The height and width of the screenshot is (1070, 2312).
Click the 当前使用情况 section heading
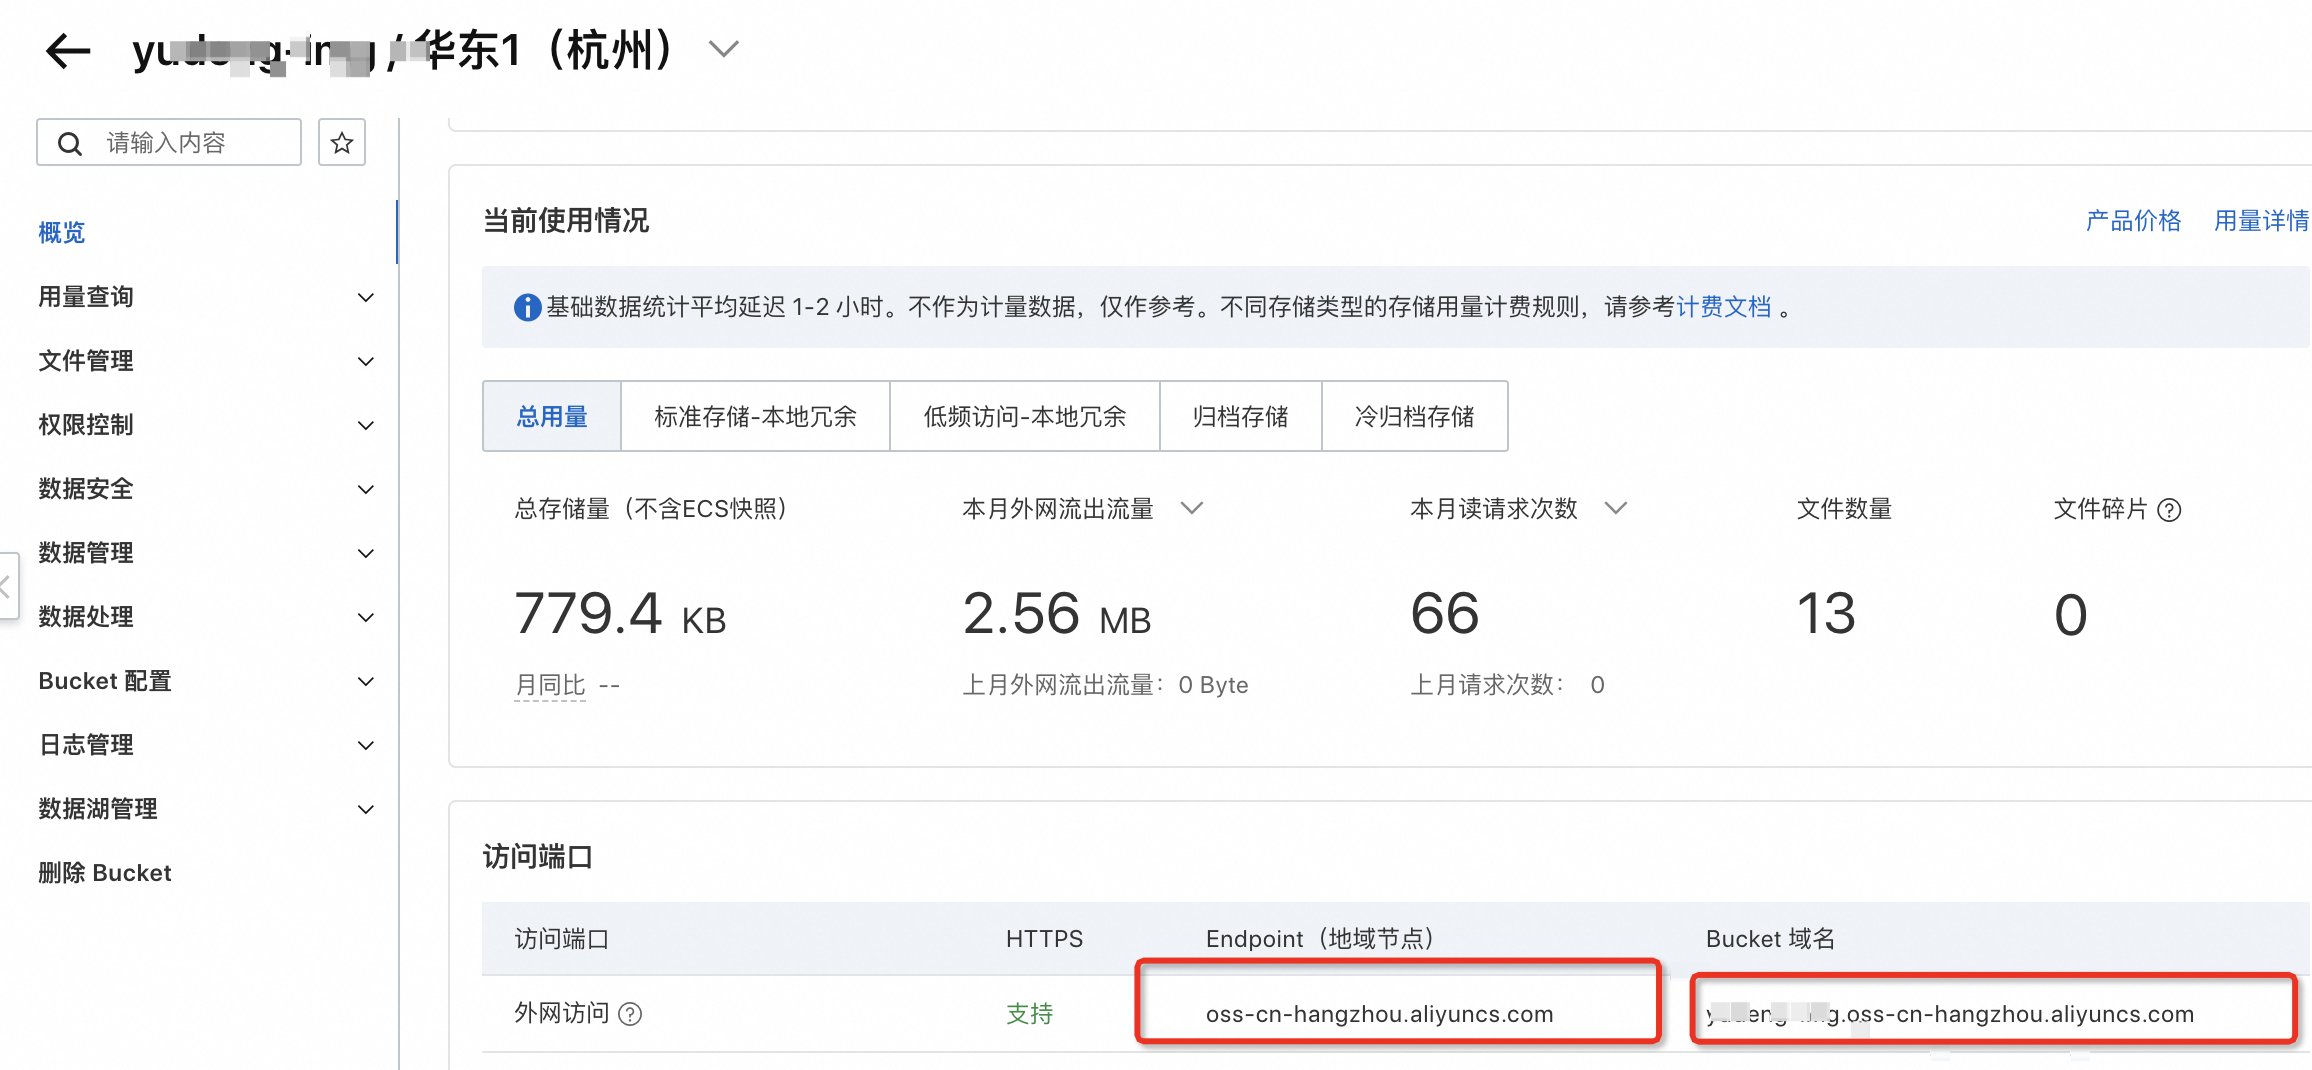[566, 220]
